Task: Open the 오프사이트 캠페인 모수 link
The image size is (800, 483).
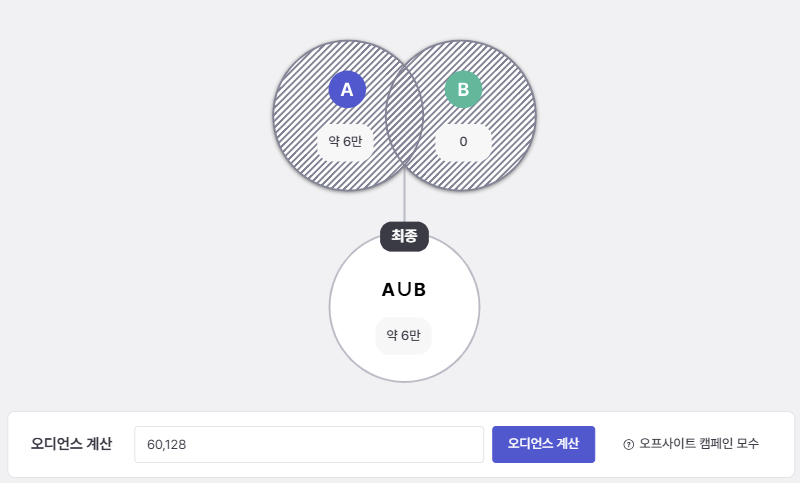Action: (699, 444)
